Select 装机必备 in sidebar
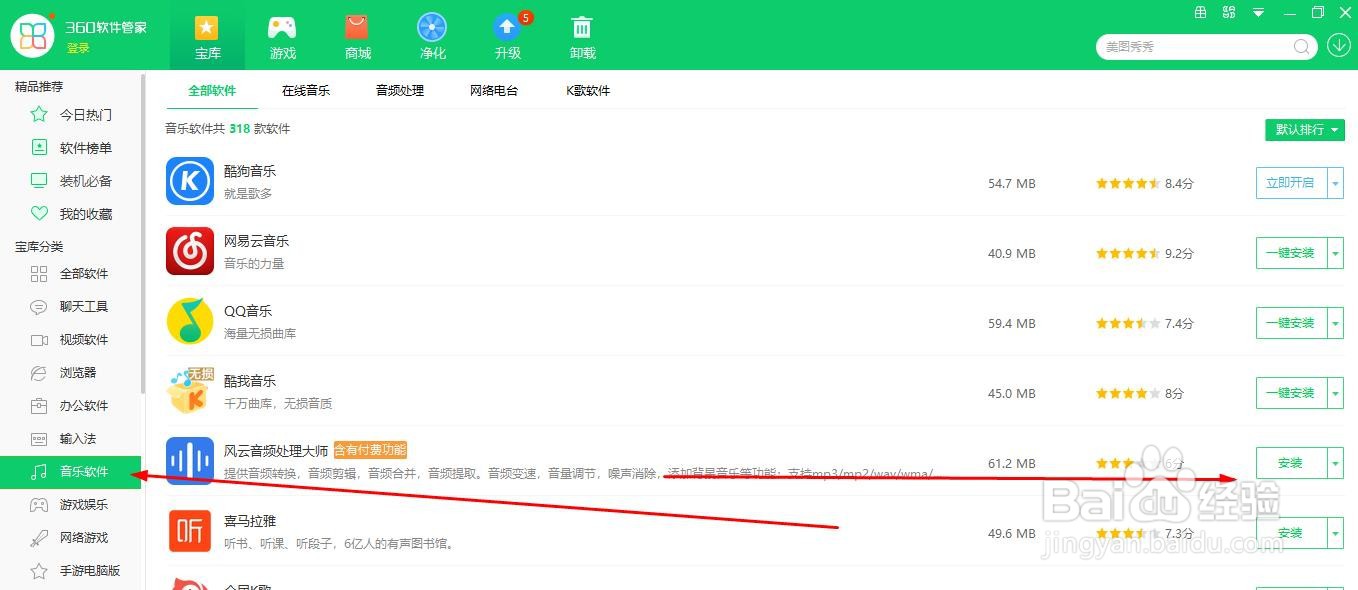The image size is (1358, 590). [x=71, y=181]
